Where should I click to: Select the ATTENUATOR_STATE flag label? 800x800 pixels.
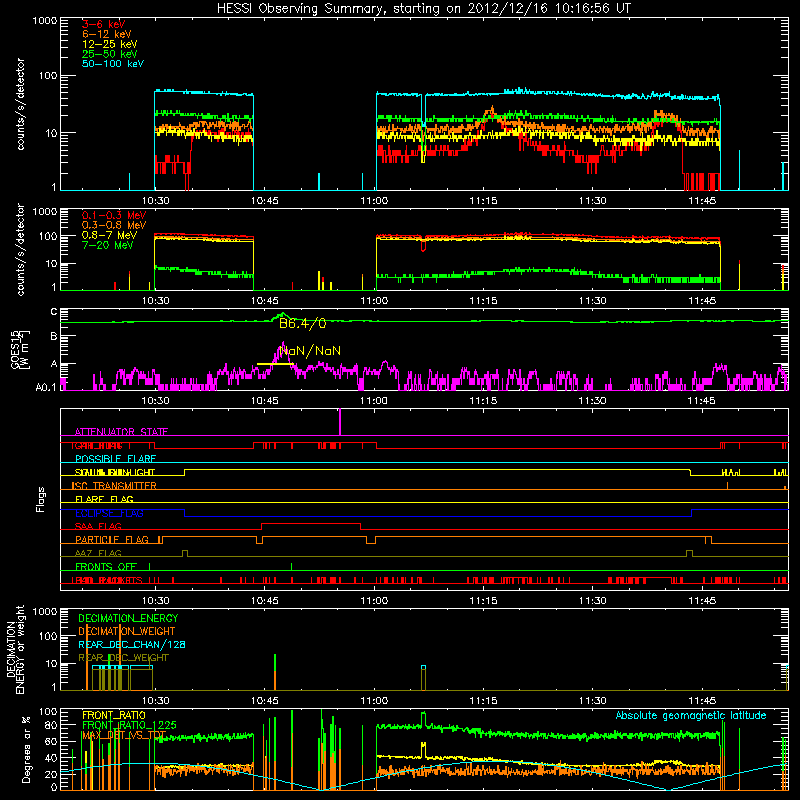121,432
